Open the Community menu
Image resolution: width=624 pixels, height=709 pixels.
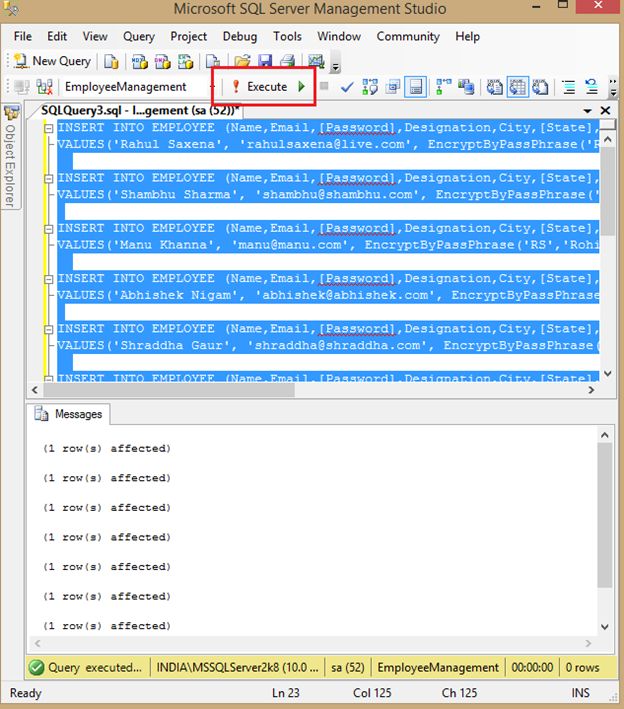click(x=408, y=36)
